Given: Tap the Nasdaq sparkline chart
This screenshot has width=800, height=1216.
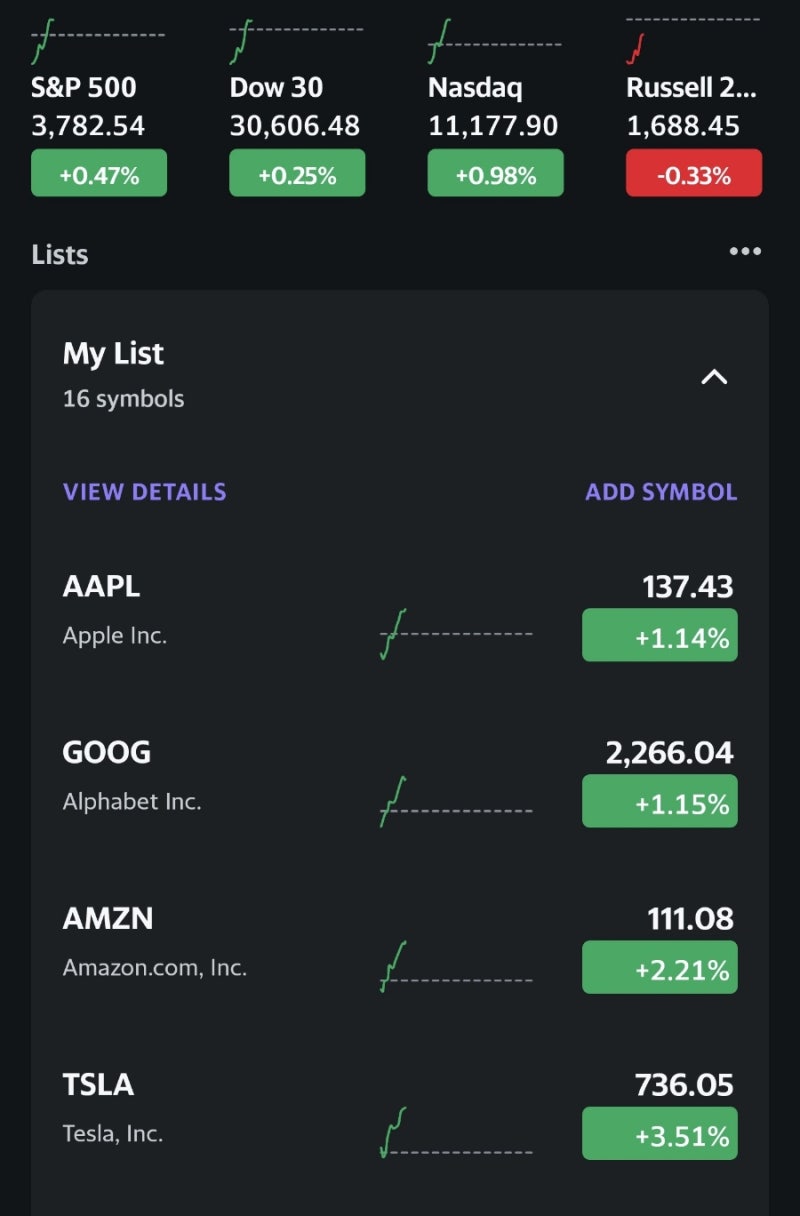Looking at the screenshot, I should pos(494,41).
